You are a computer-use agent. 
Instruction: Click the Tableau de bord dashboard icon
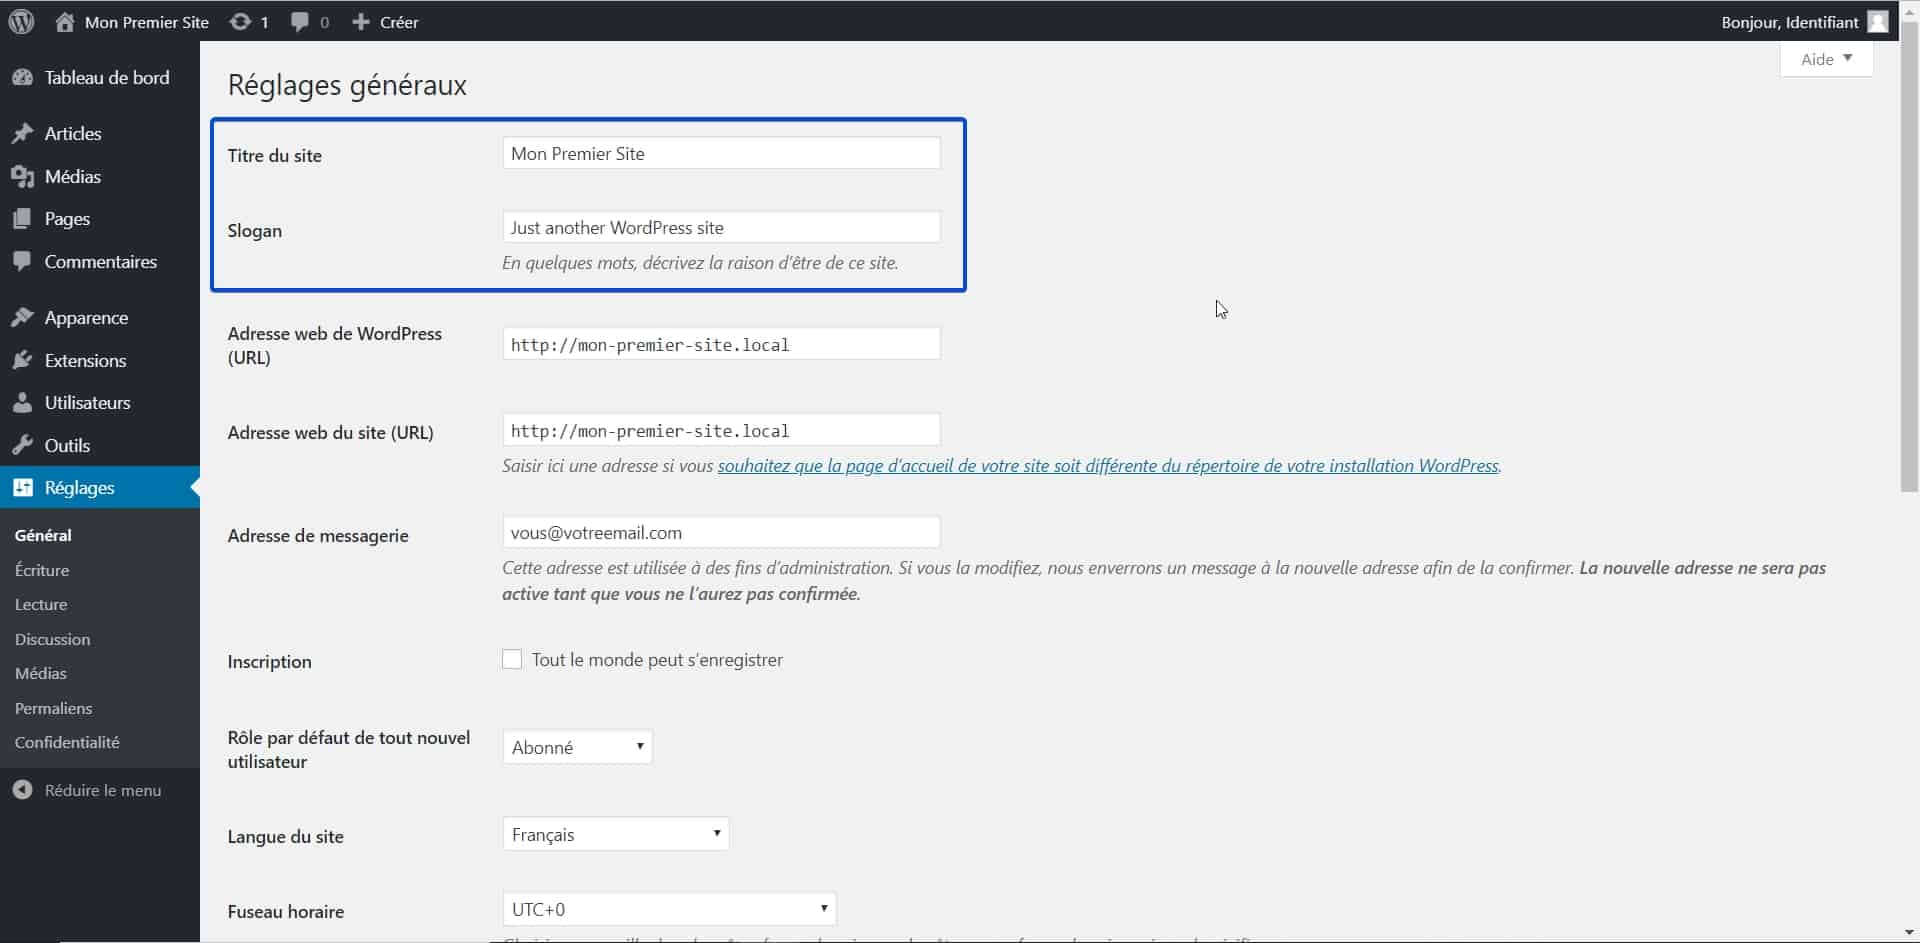click(22, 77)
